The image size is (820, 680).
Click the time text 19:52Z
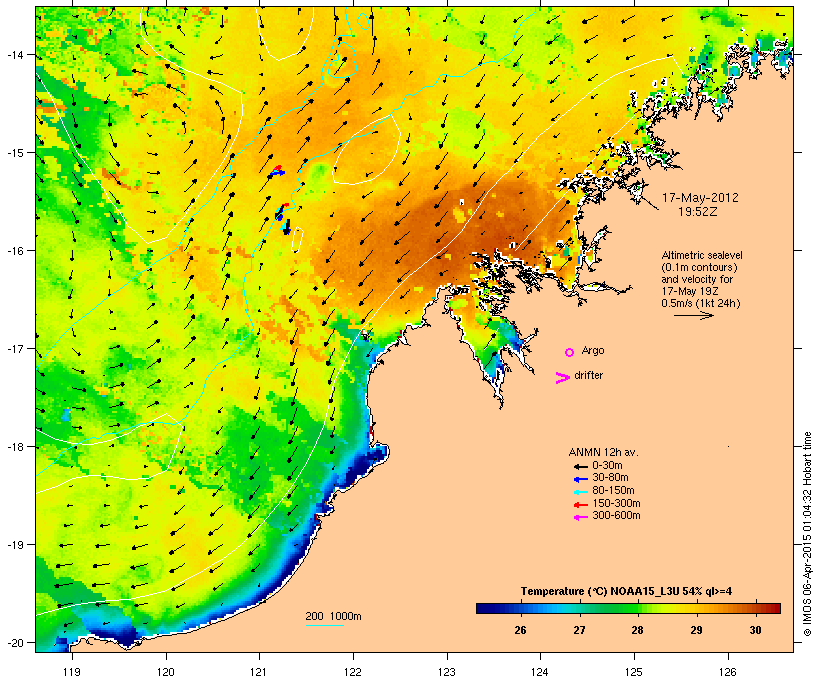(x=698, y=212)
